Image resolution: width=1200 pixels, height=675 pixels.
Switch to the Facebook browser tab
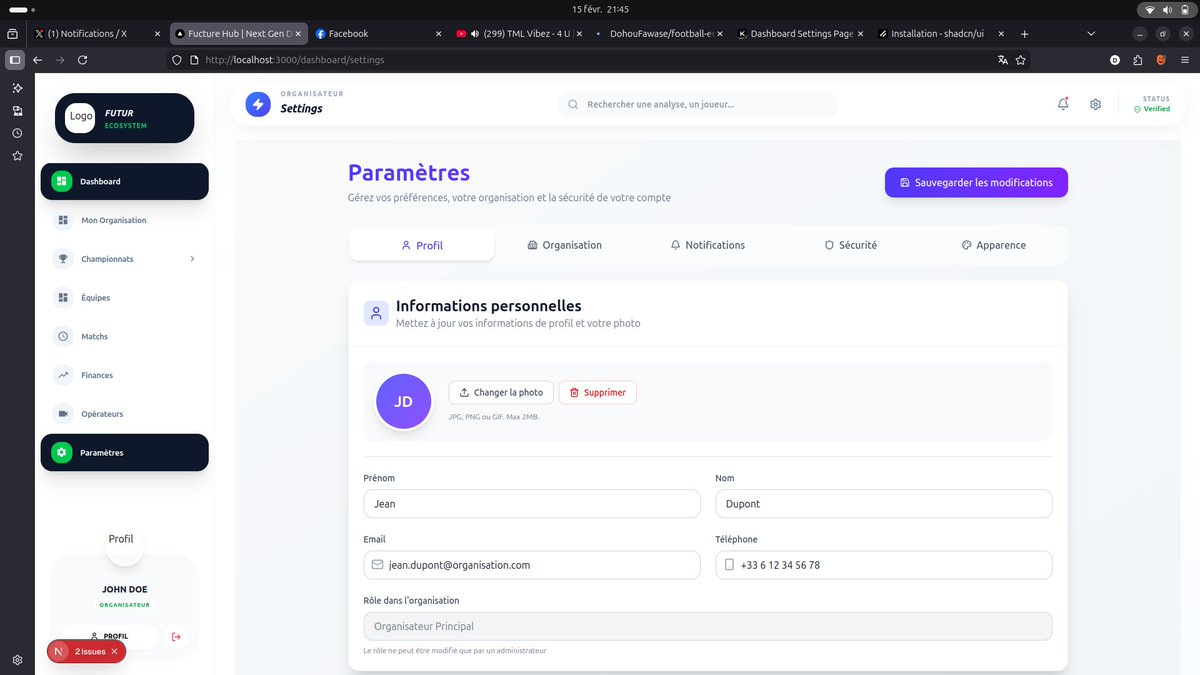pyautogui.click(x=376, y=33)
